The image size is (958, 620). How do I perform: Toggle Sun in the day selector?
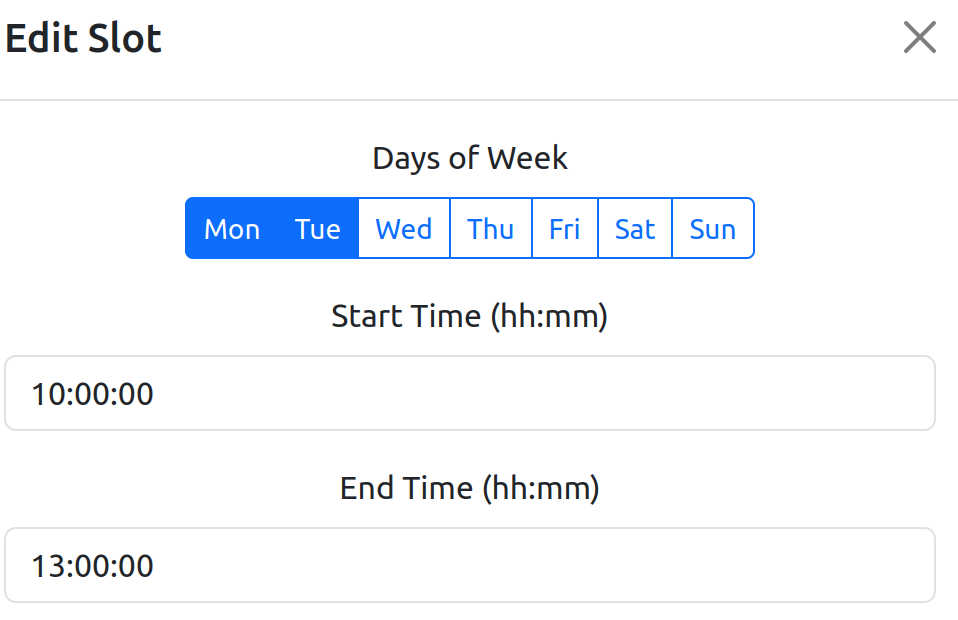click(x=712, y=228)
